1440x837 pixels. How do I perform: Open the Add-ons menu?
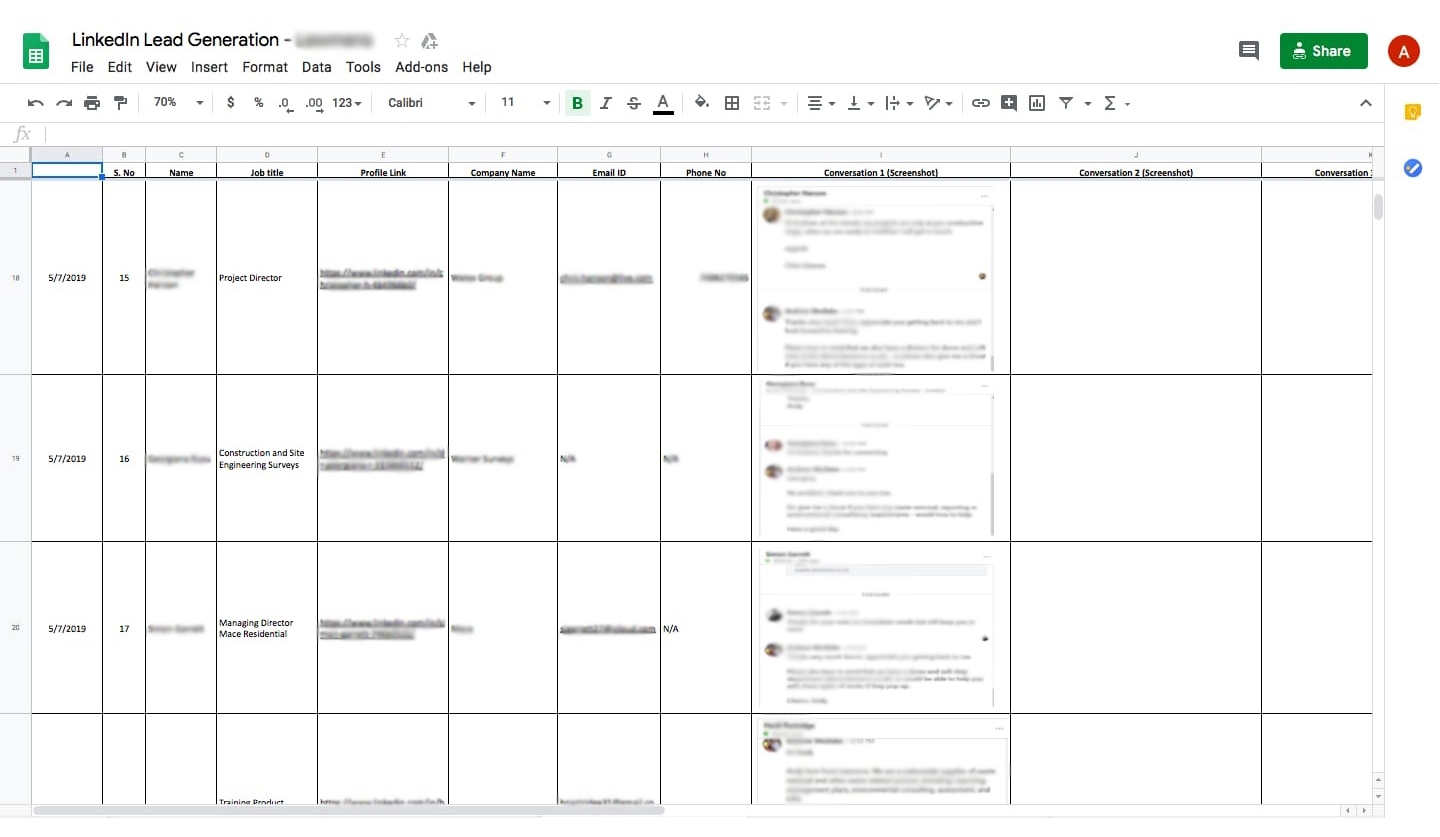[x=421, y=67]
